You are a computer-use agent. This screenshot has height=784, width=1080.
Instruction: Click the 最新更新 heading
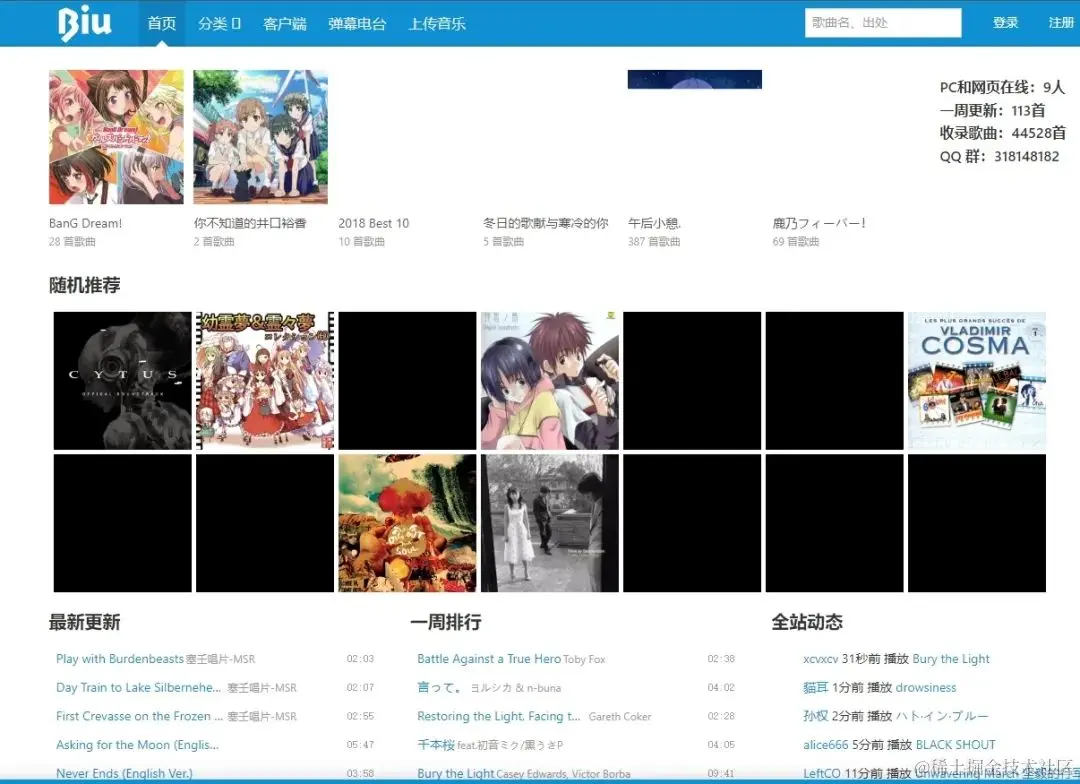[x=85, y=622]
